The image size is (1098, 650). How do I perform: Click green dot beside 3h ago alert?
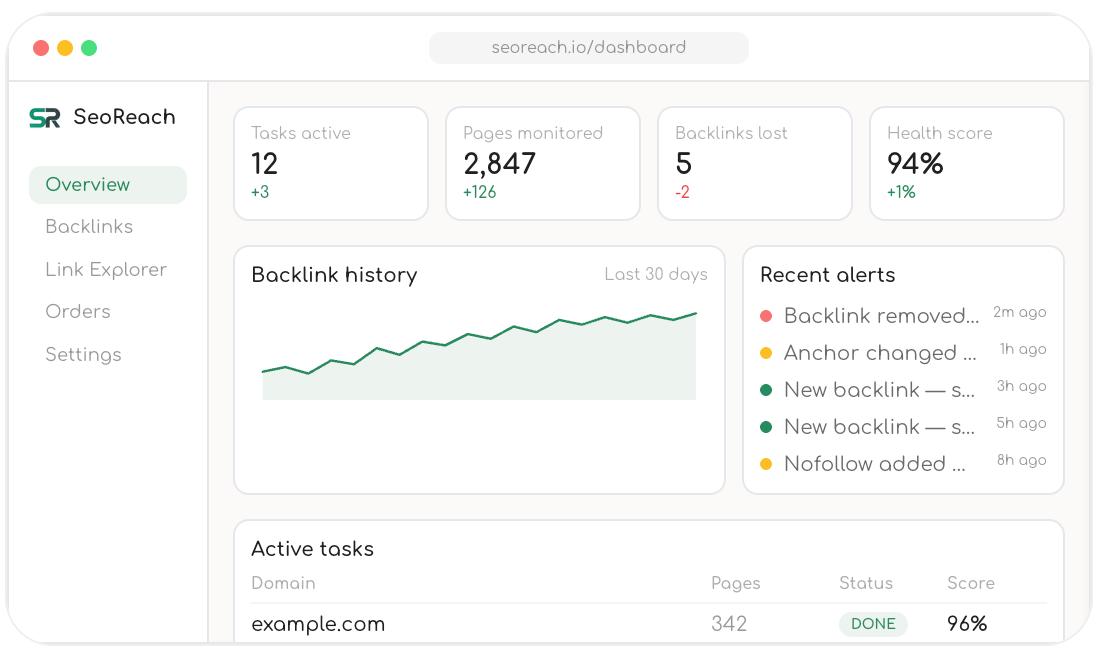(766, 390)
